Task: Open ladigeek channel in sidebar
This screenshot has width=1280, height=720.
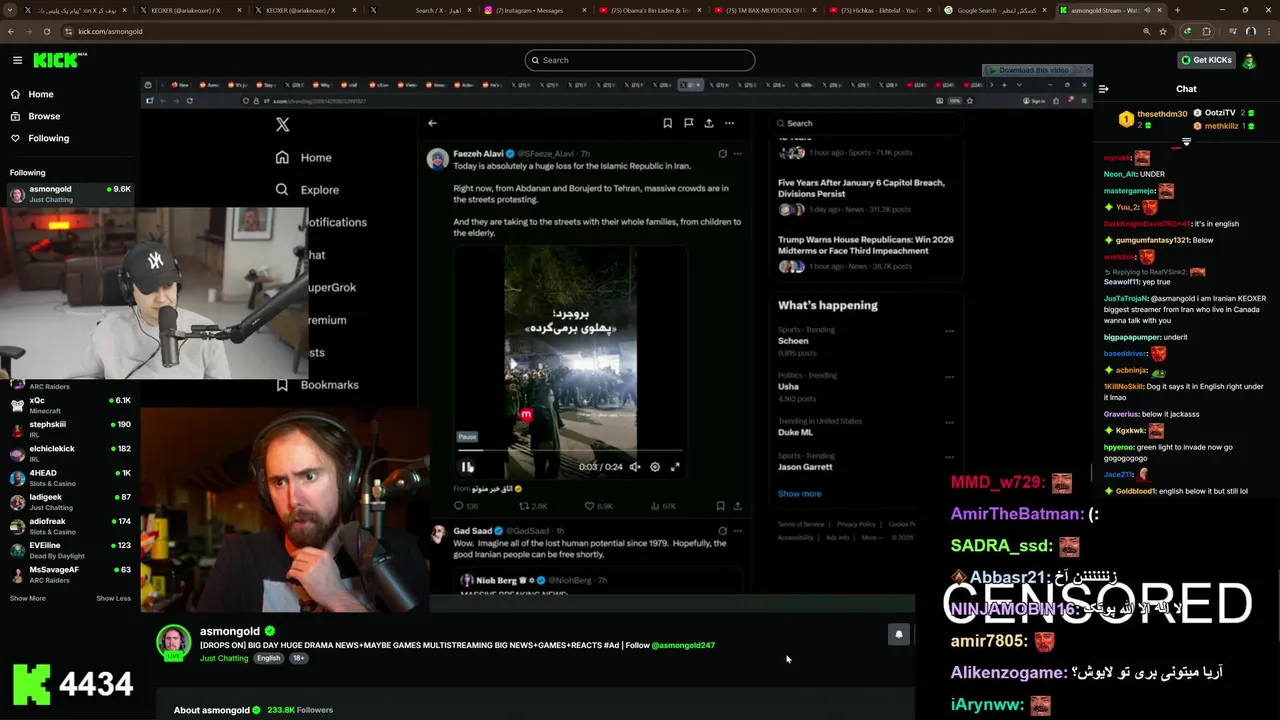Action: pos(70,502)
